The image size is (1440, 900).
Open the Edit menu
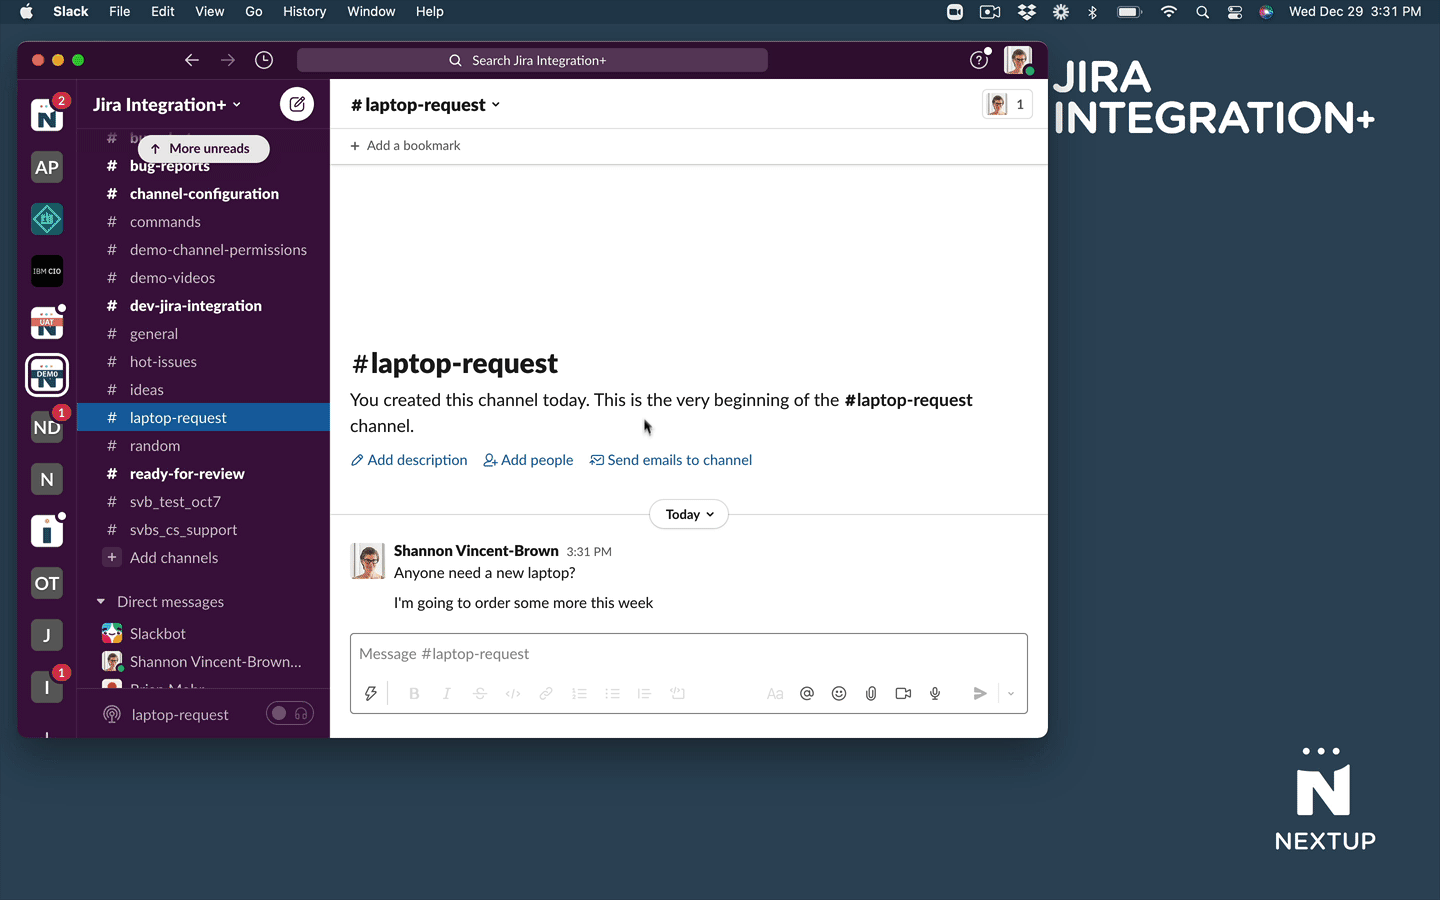[163, 11]
